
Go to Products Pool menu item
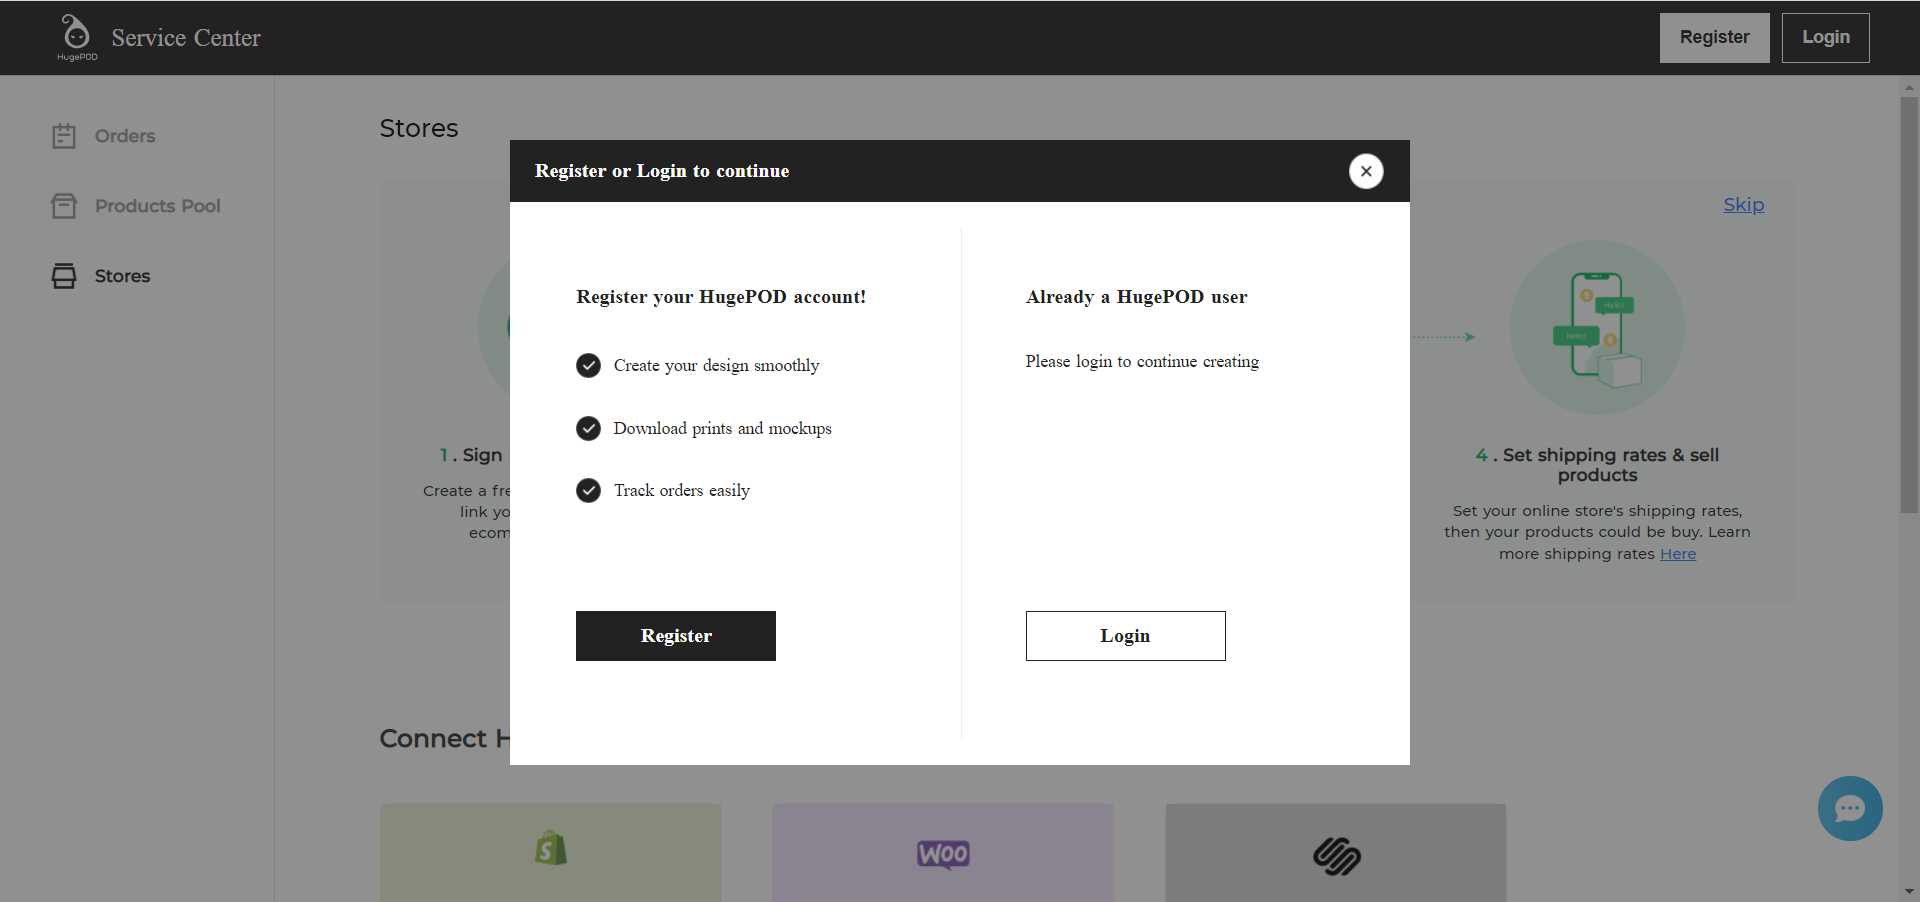pyautogui.click(x=158, y=206)
